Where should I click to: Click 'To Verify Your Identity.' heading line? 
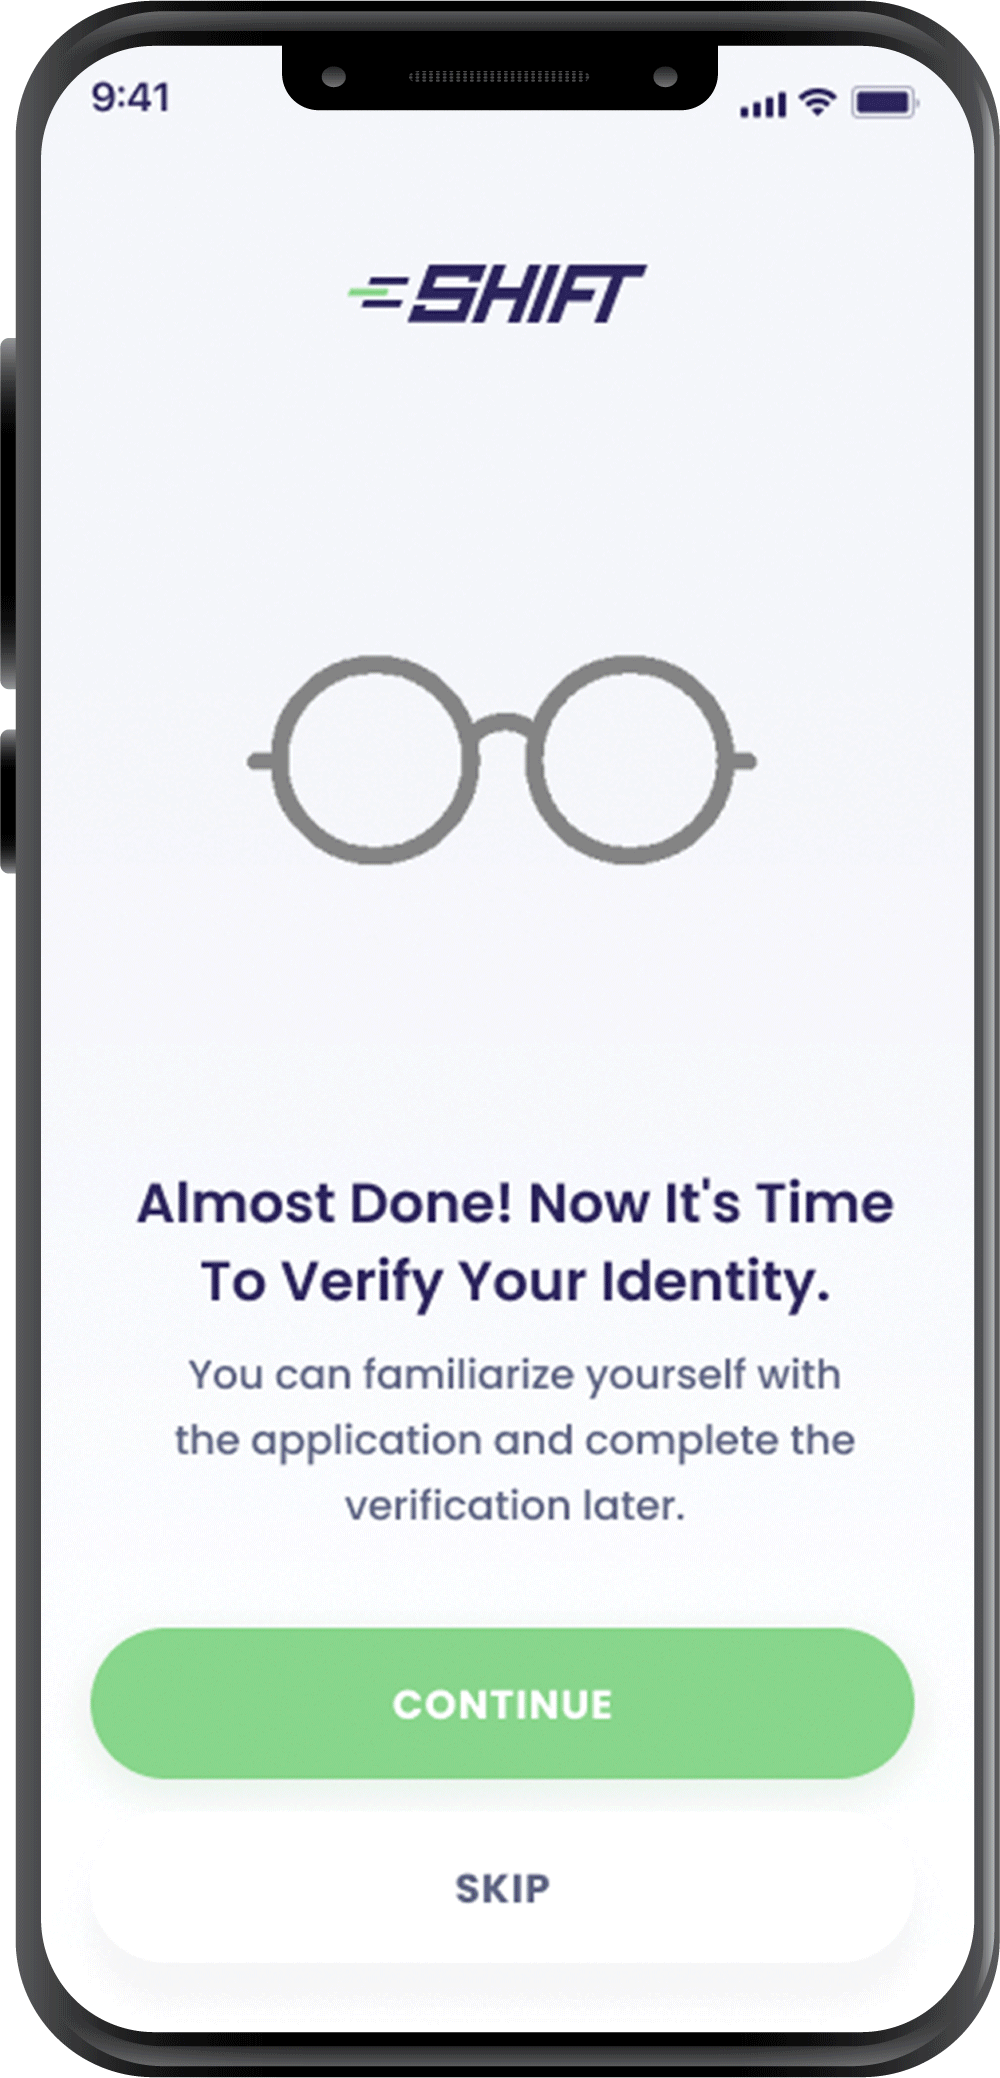(x=515, y=1283)
